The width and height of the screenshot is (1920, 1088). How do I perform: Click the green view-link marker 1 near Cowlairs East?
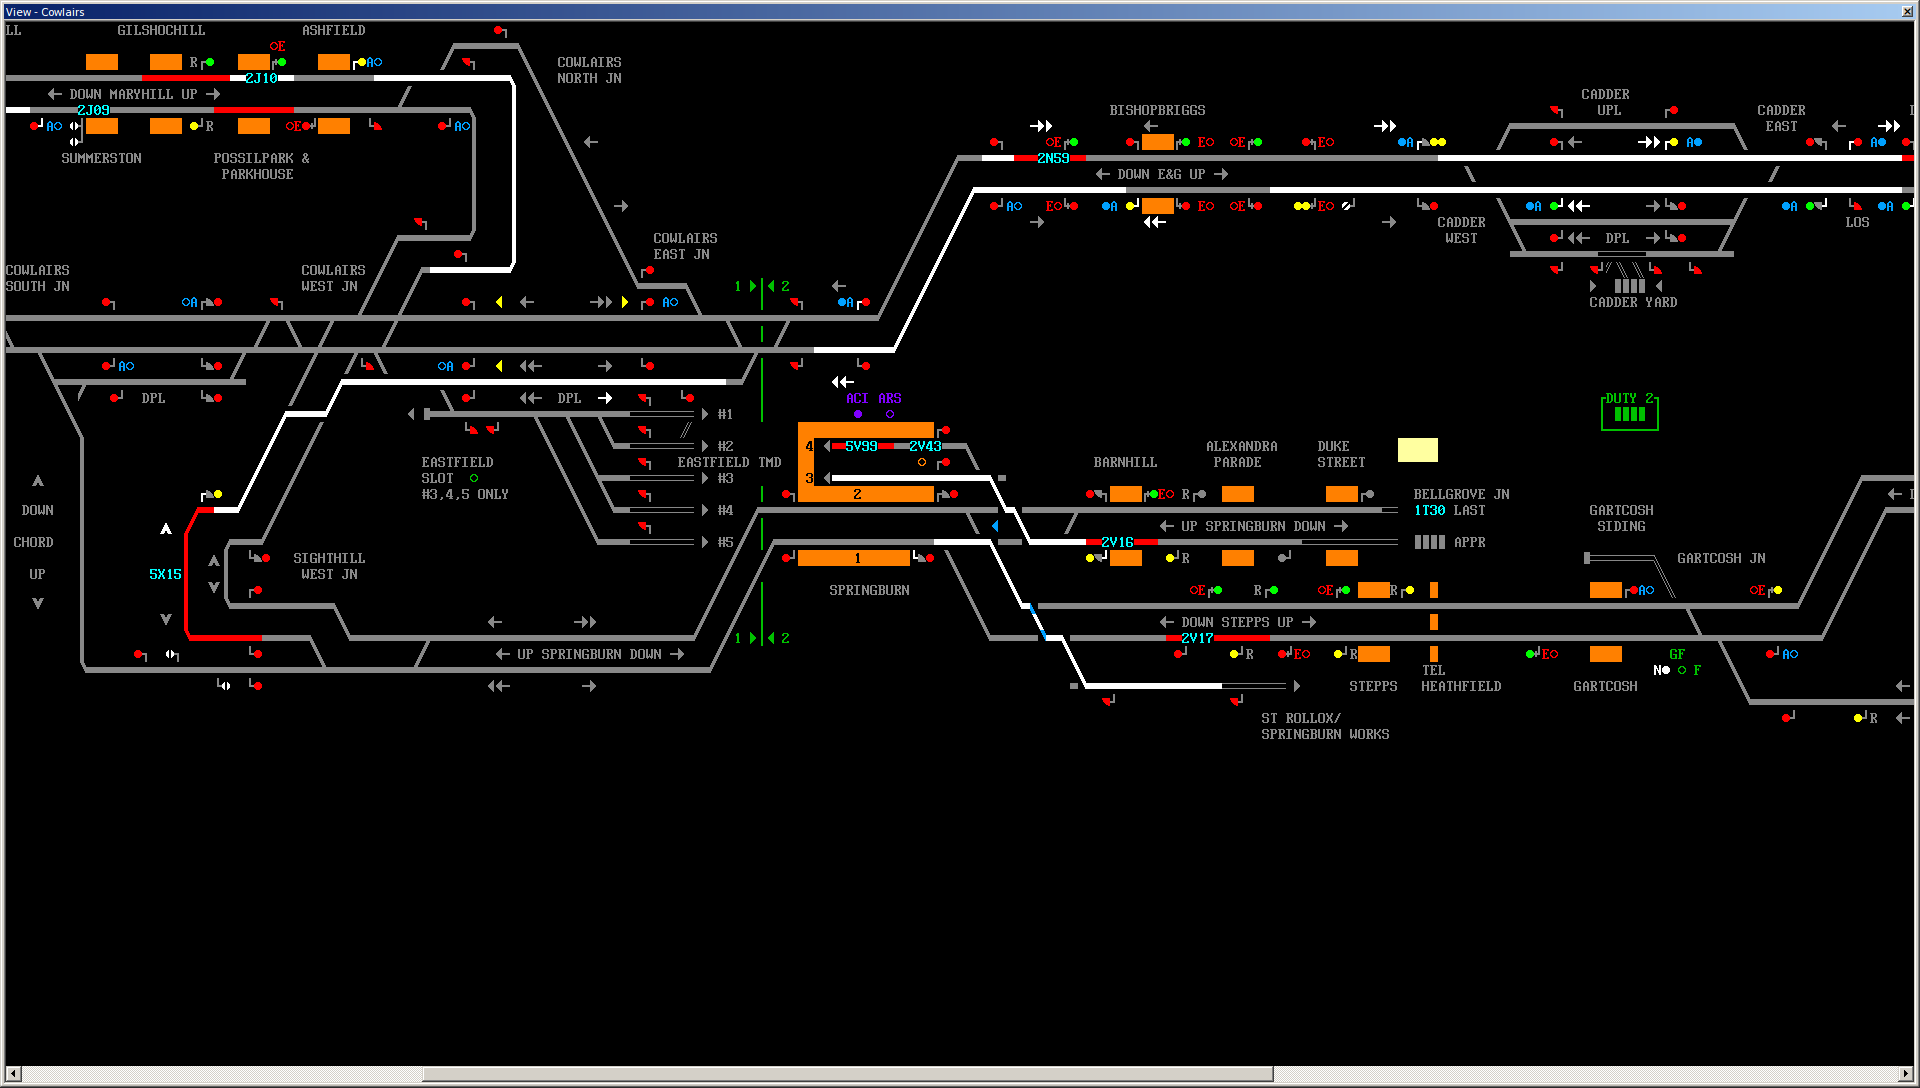click(745, 286)
